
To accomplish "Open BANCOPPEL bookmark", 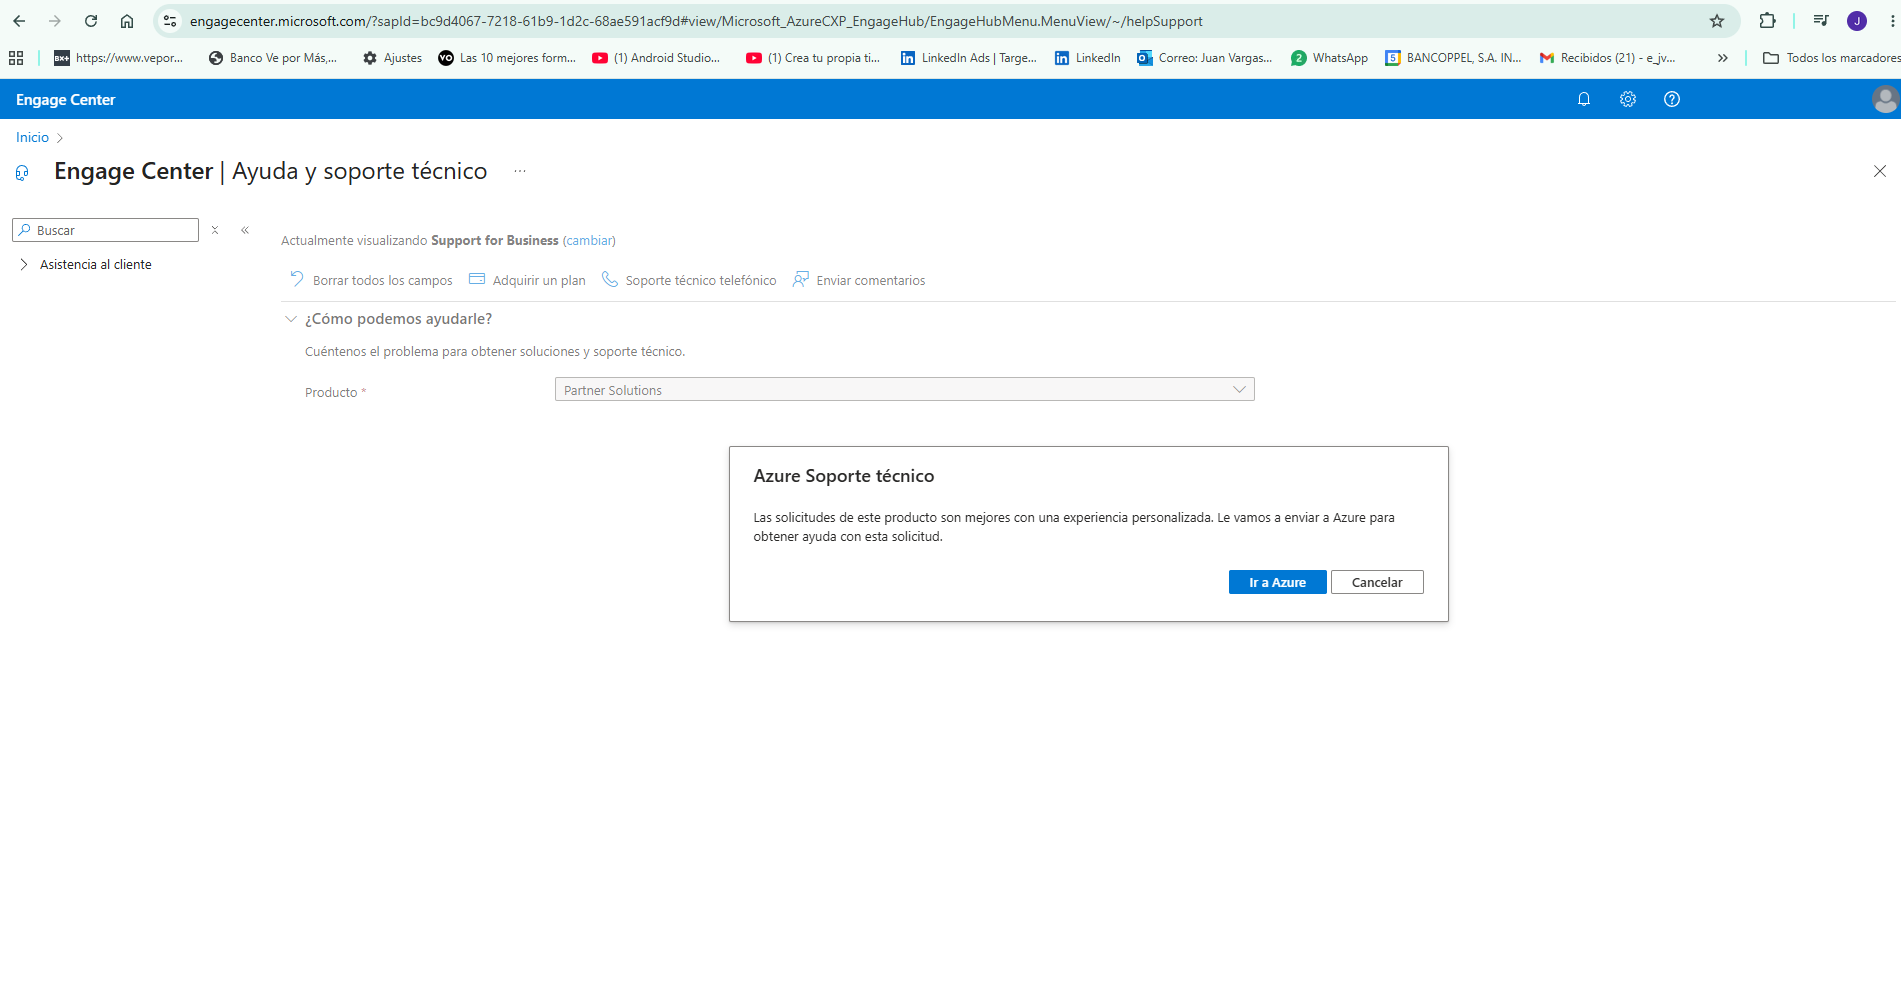I will 1453,58.
